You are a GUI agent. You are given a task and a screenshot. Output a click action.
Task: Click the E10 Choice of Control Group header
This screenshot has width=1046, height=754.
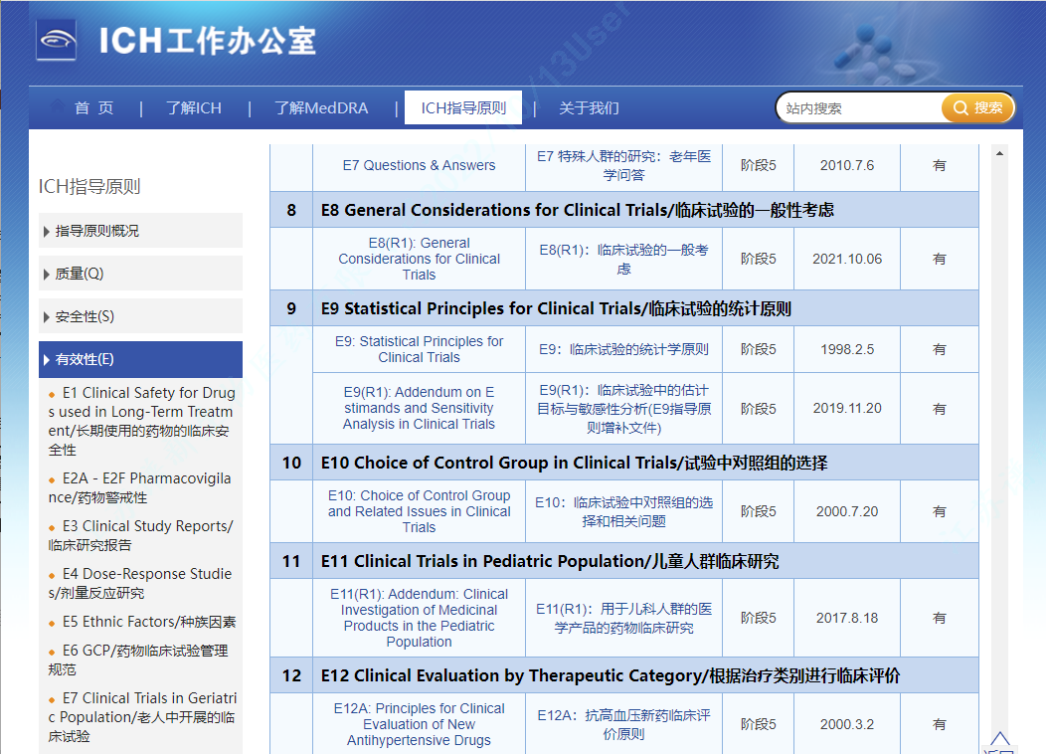click(x=574, y=463)
